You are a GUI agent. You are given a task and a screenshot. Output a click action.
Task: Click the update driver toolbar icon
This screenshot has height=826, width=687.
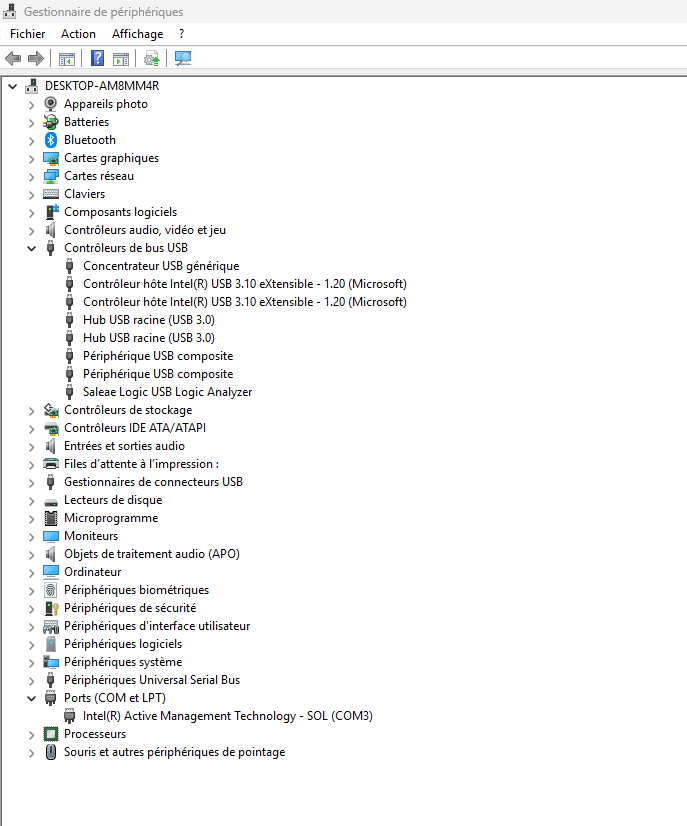pos(151,58)
